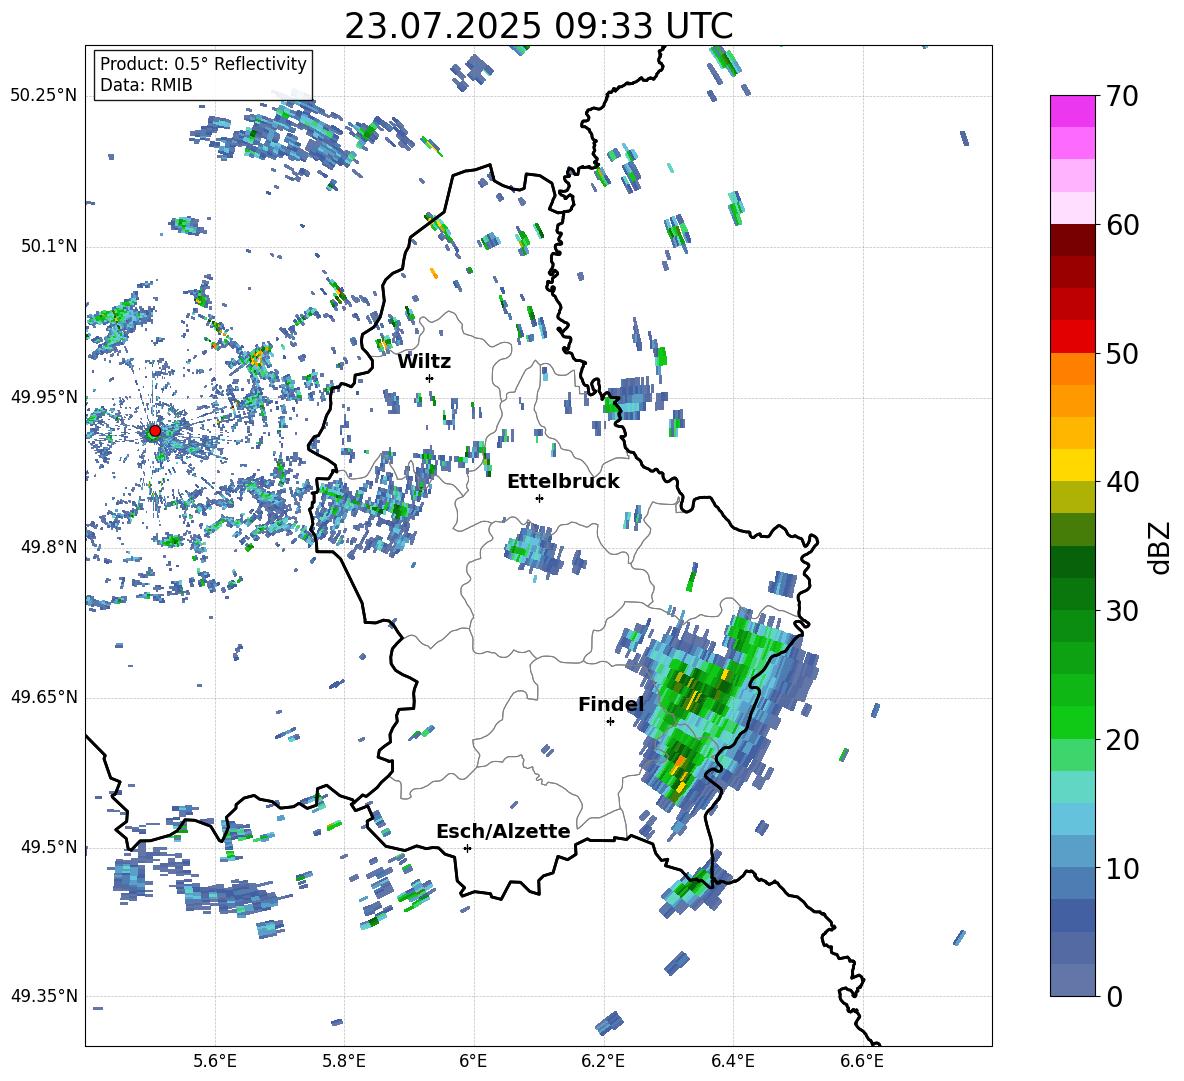This screenshot has height=1081, width=1184.
Task: Click the Findel station cross marker
Action: tap(610, 722)
